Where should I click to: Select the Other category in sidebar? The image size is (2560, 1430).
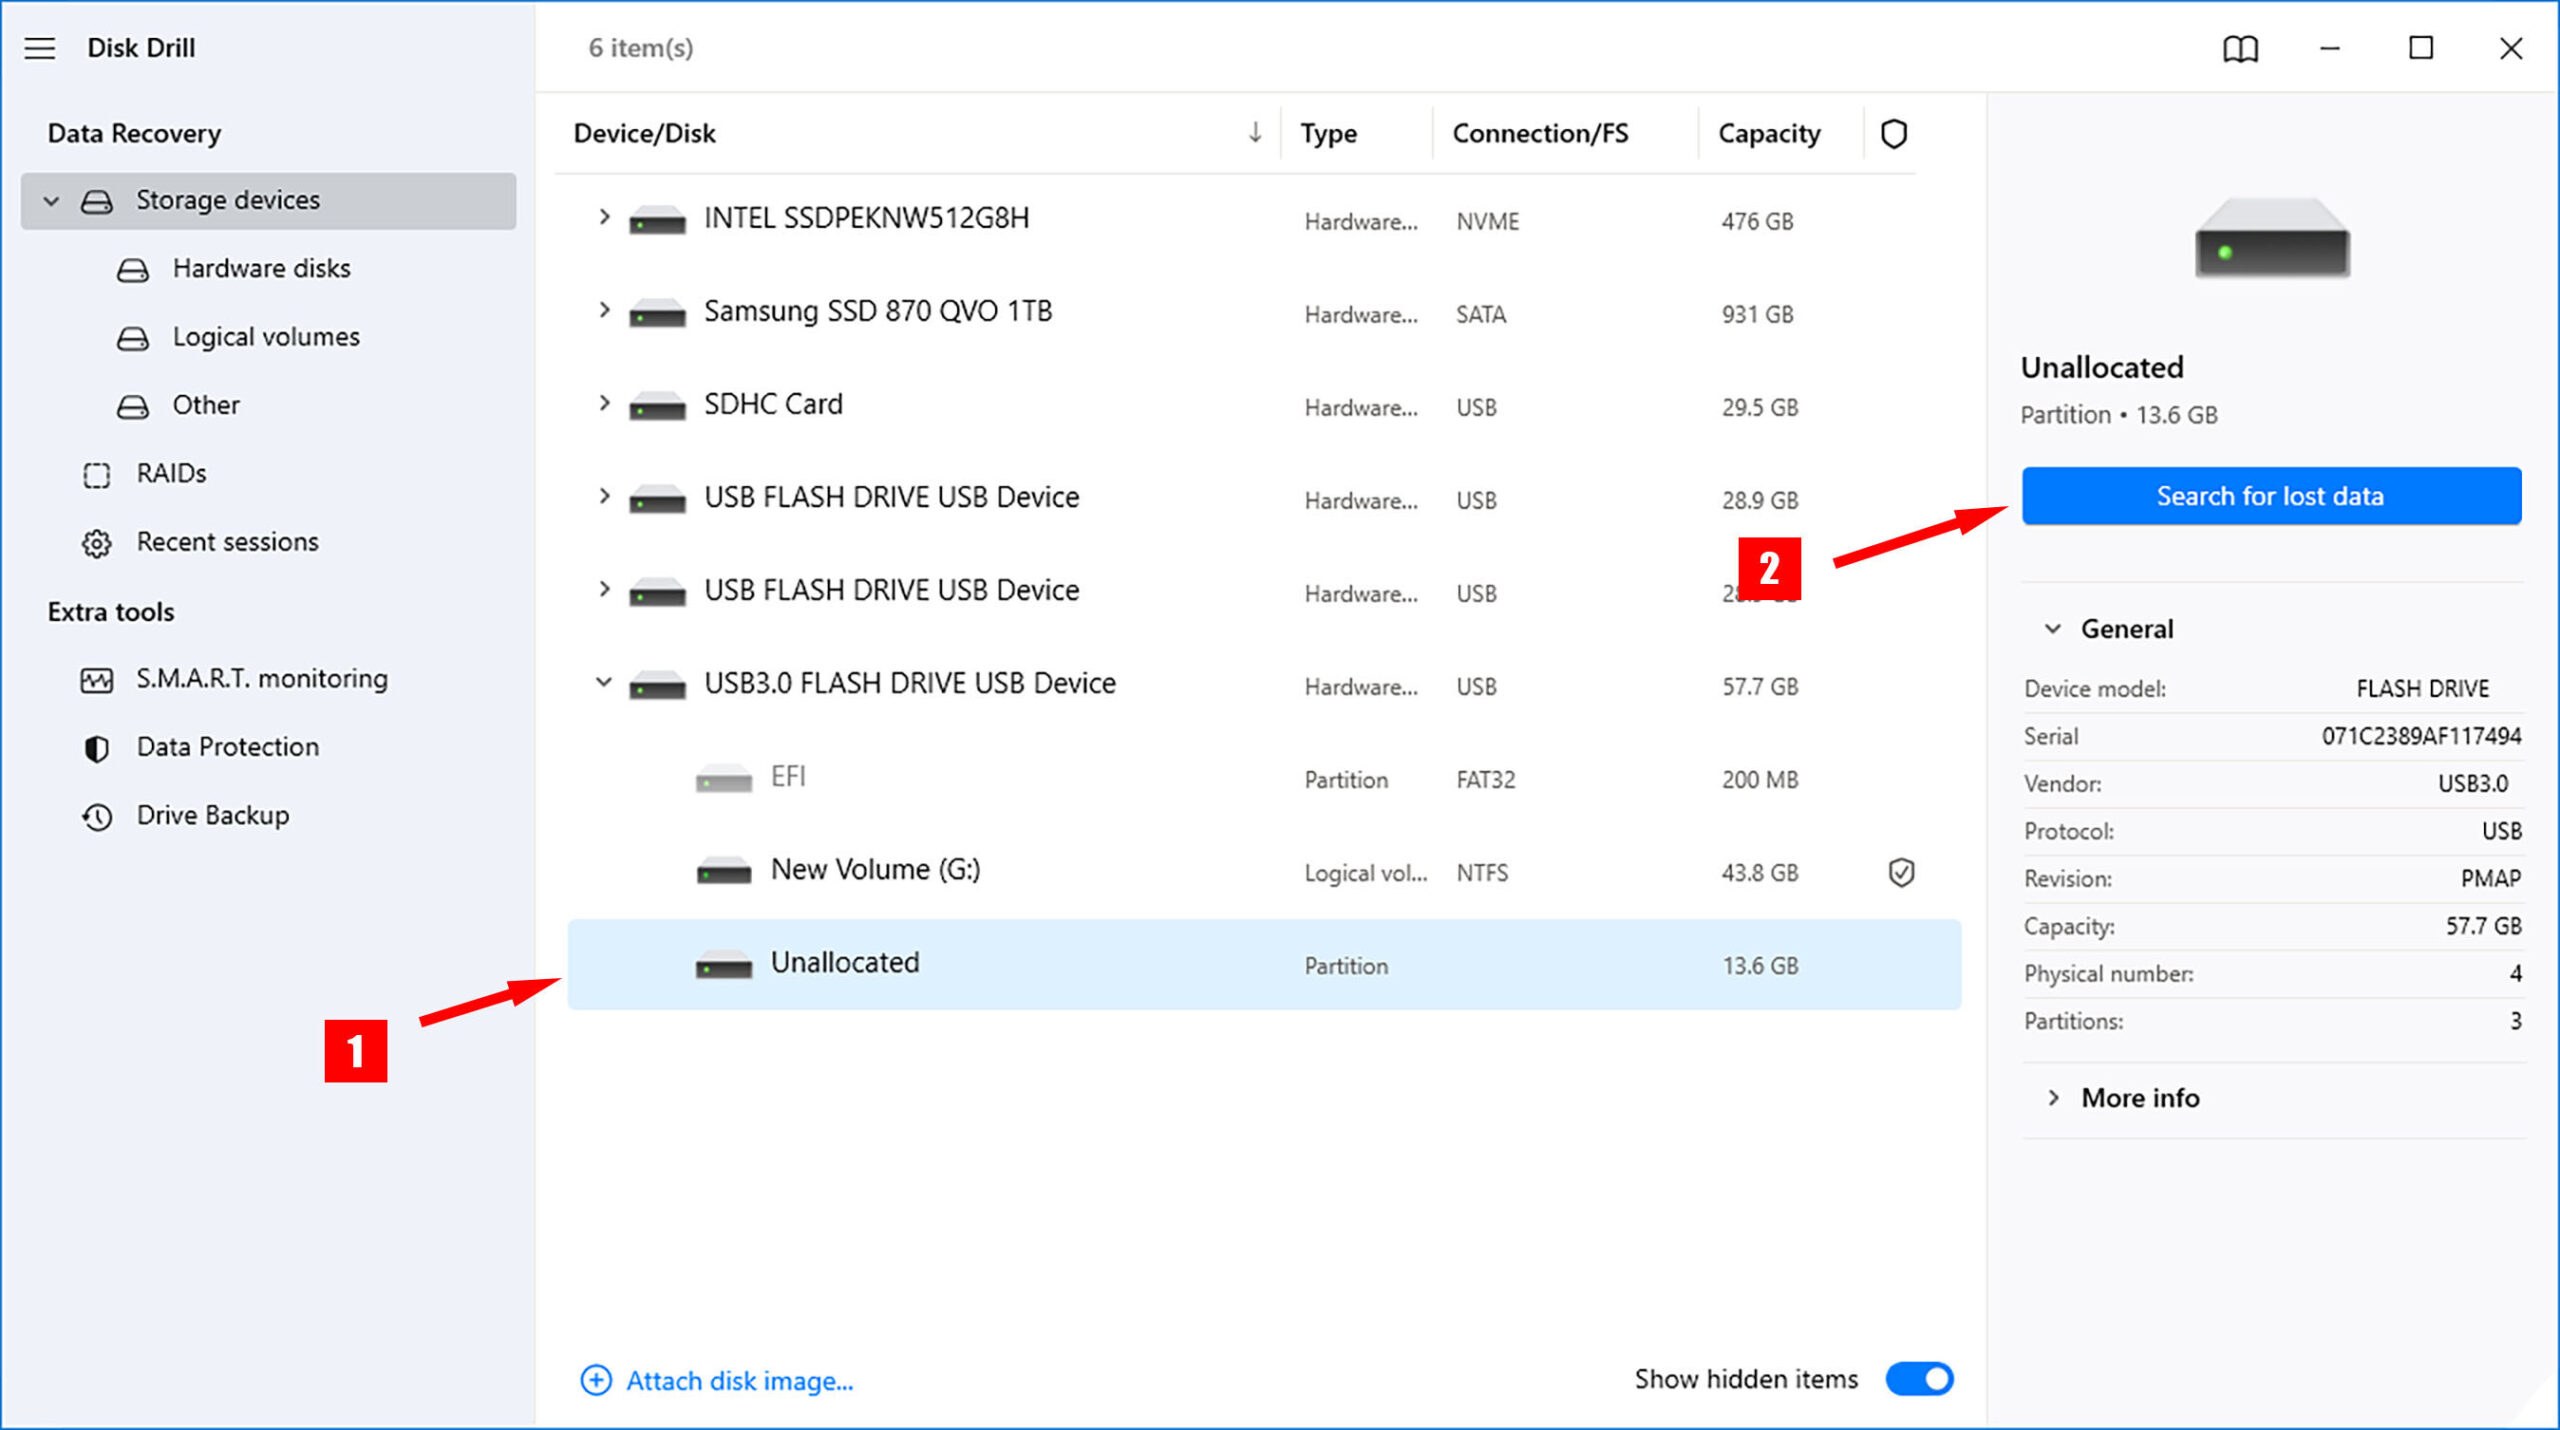[204, 405]
